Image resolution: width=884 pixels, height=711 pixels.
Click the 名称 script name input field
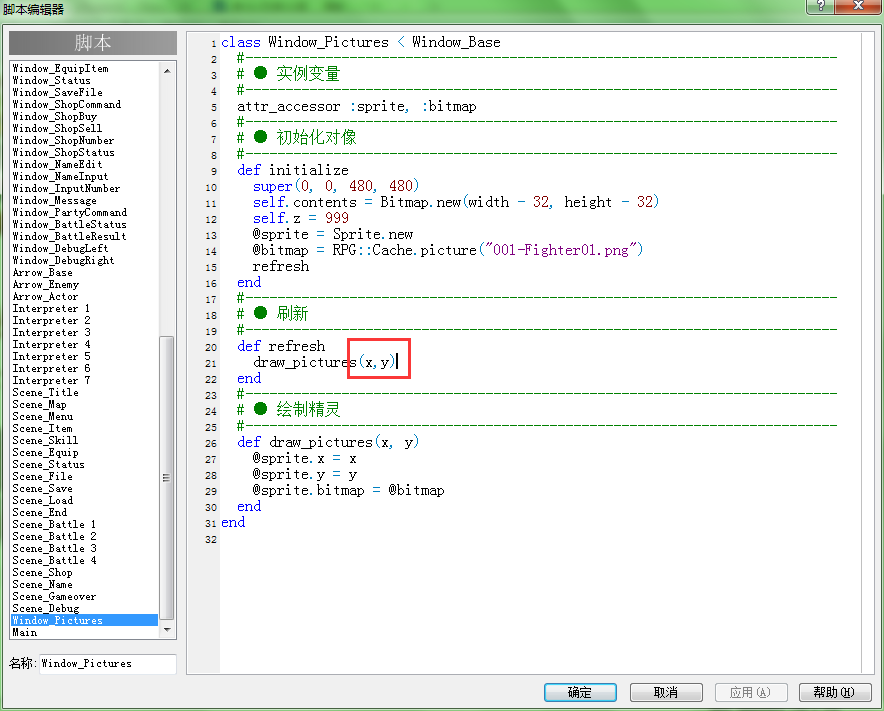pyautogui.click(x=108, y=664)
